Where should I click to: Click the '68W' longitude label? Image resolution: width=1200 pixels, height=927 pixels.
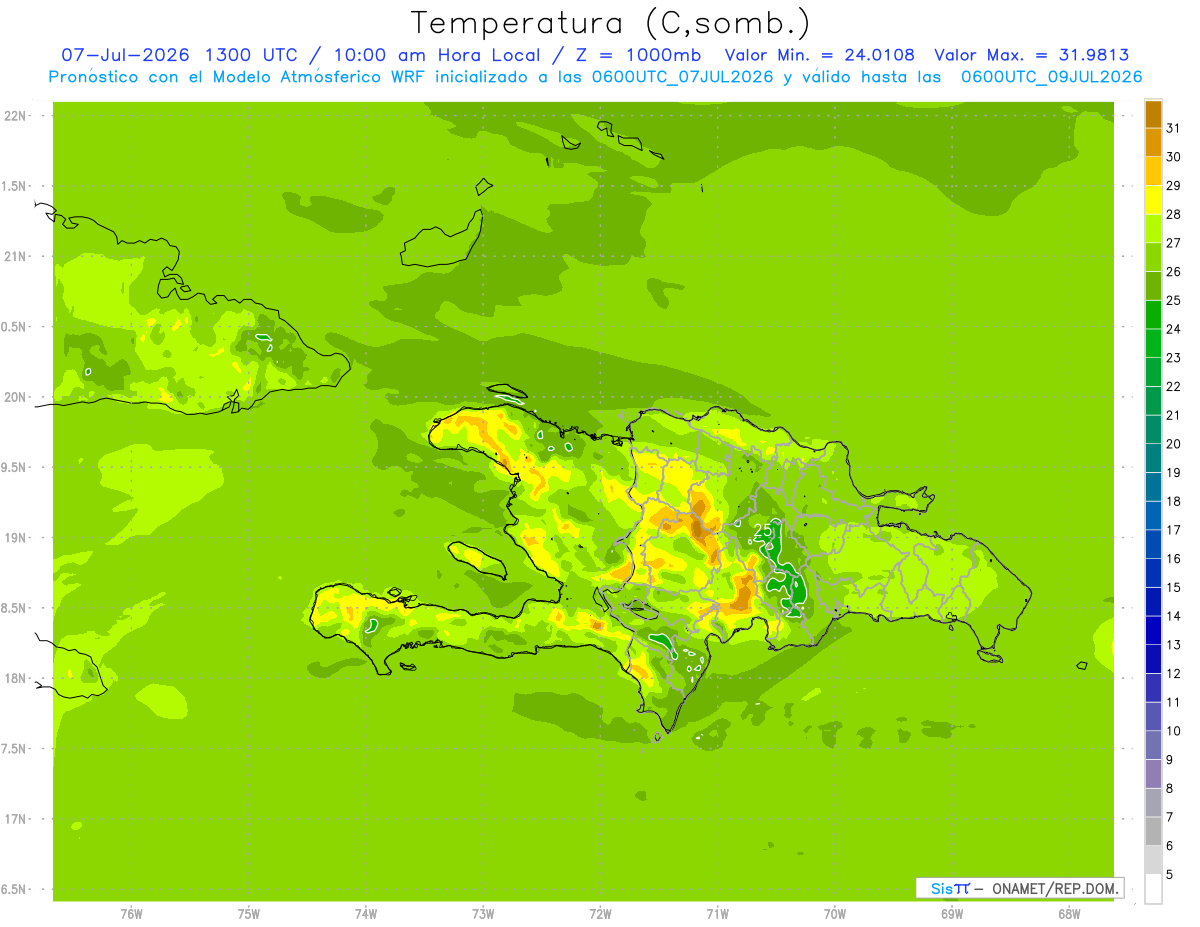click(1069, 914)
